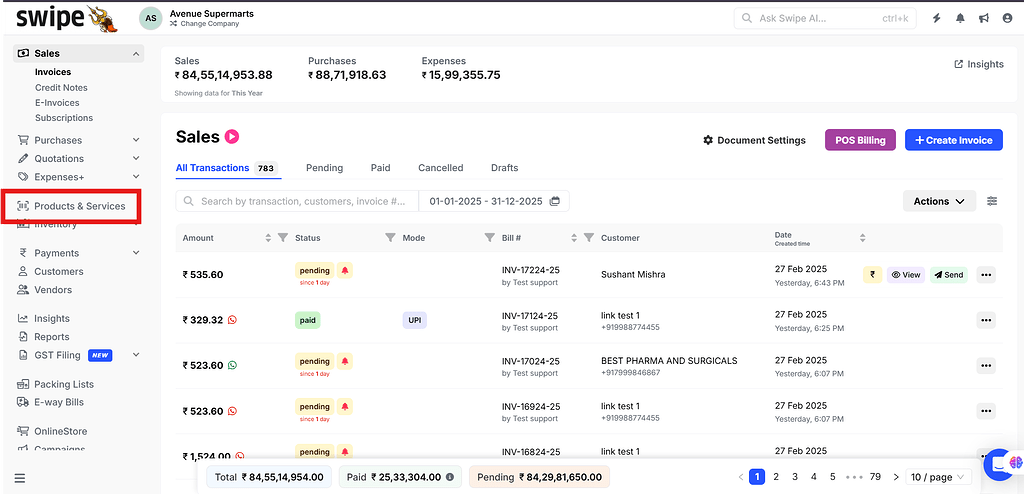Toggle sorting on the Amount column

tap(268, 238)
